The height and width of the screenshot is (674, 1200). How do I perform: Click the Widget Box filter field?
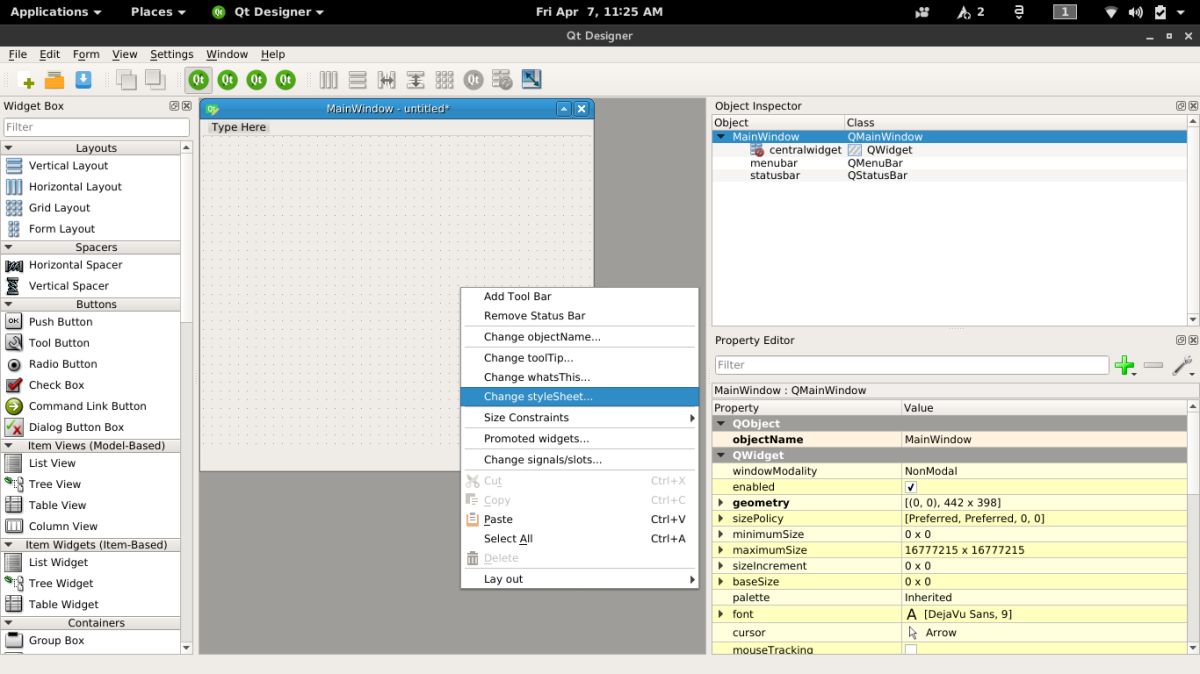[96, 127]
